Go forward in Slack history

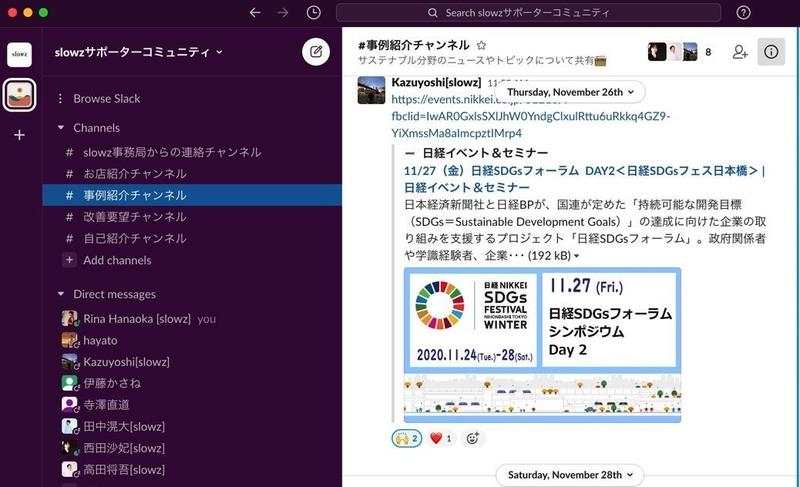(x=283, y=13)
